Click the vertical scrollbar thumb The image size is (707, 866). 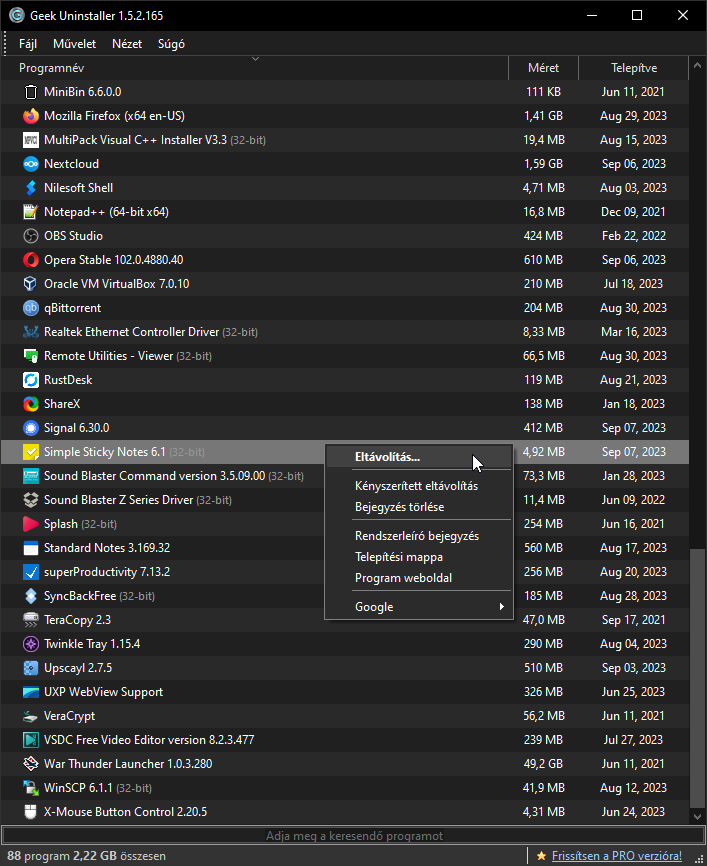[x=698, y=678]
